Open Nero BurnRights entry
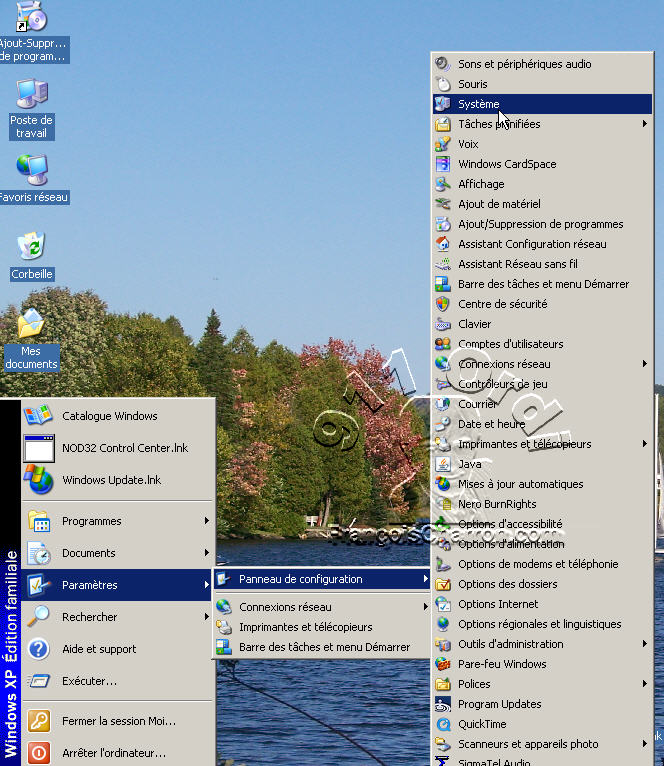 tap(542, 504)
